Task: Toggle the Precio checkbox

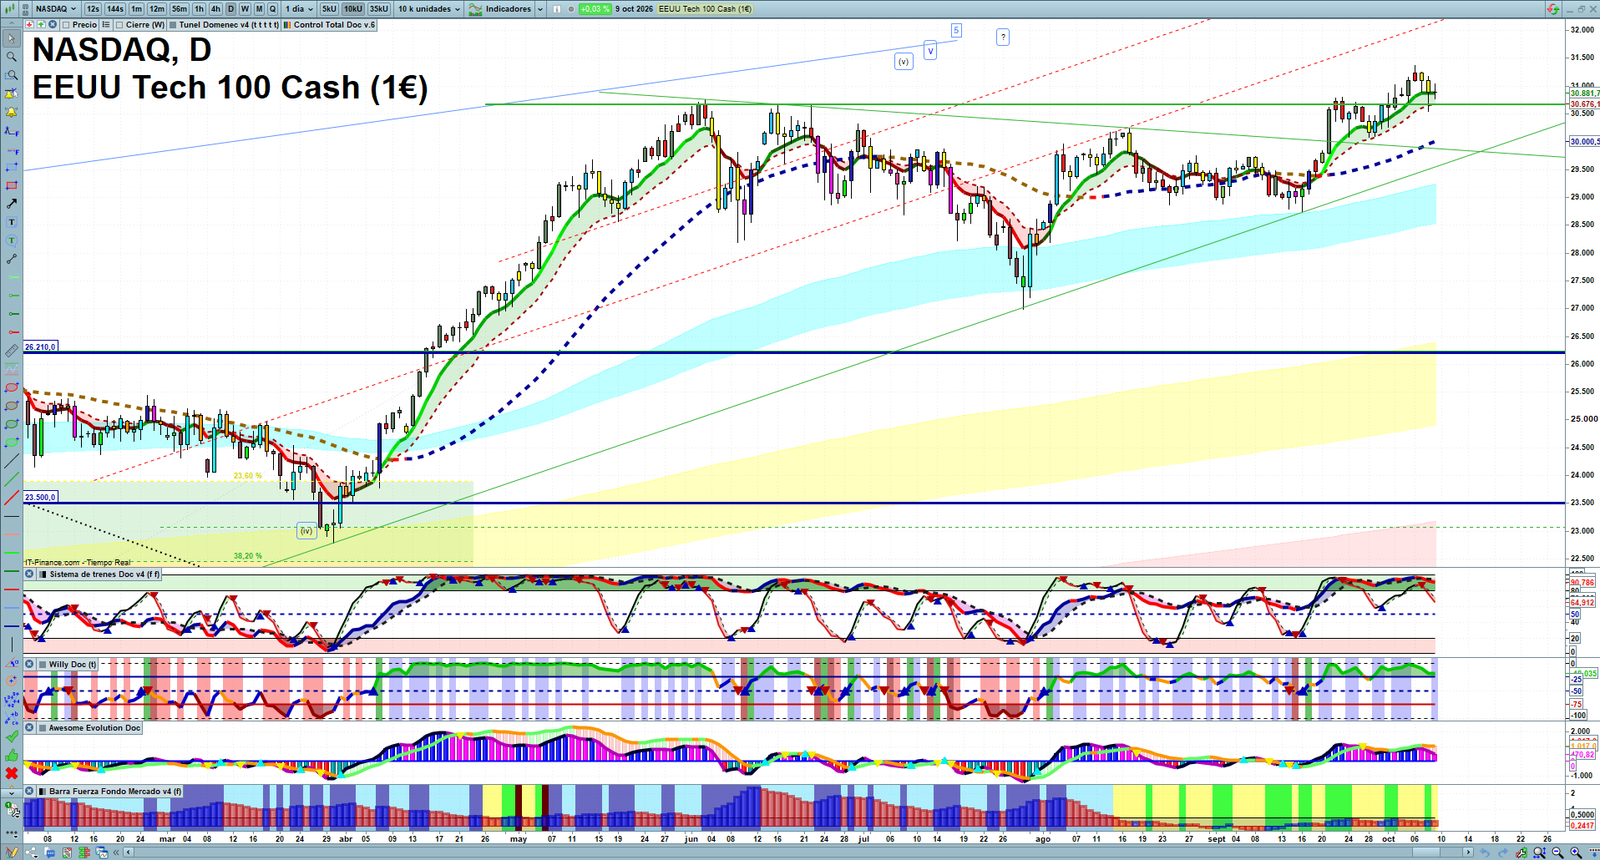Action: [66, 25]
